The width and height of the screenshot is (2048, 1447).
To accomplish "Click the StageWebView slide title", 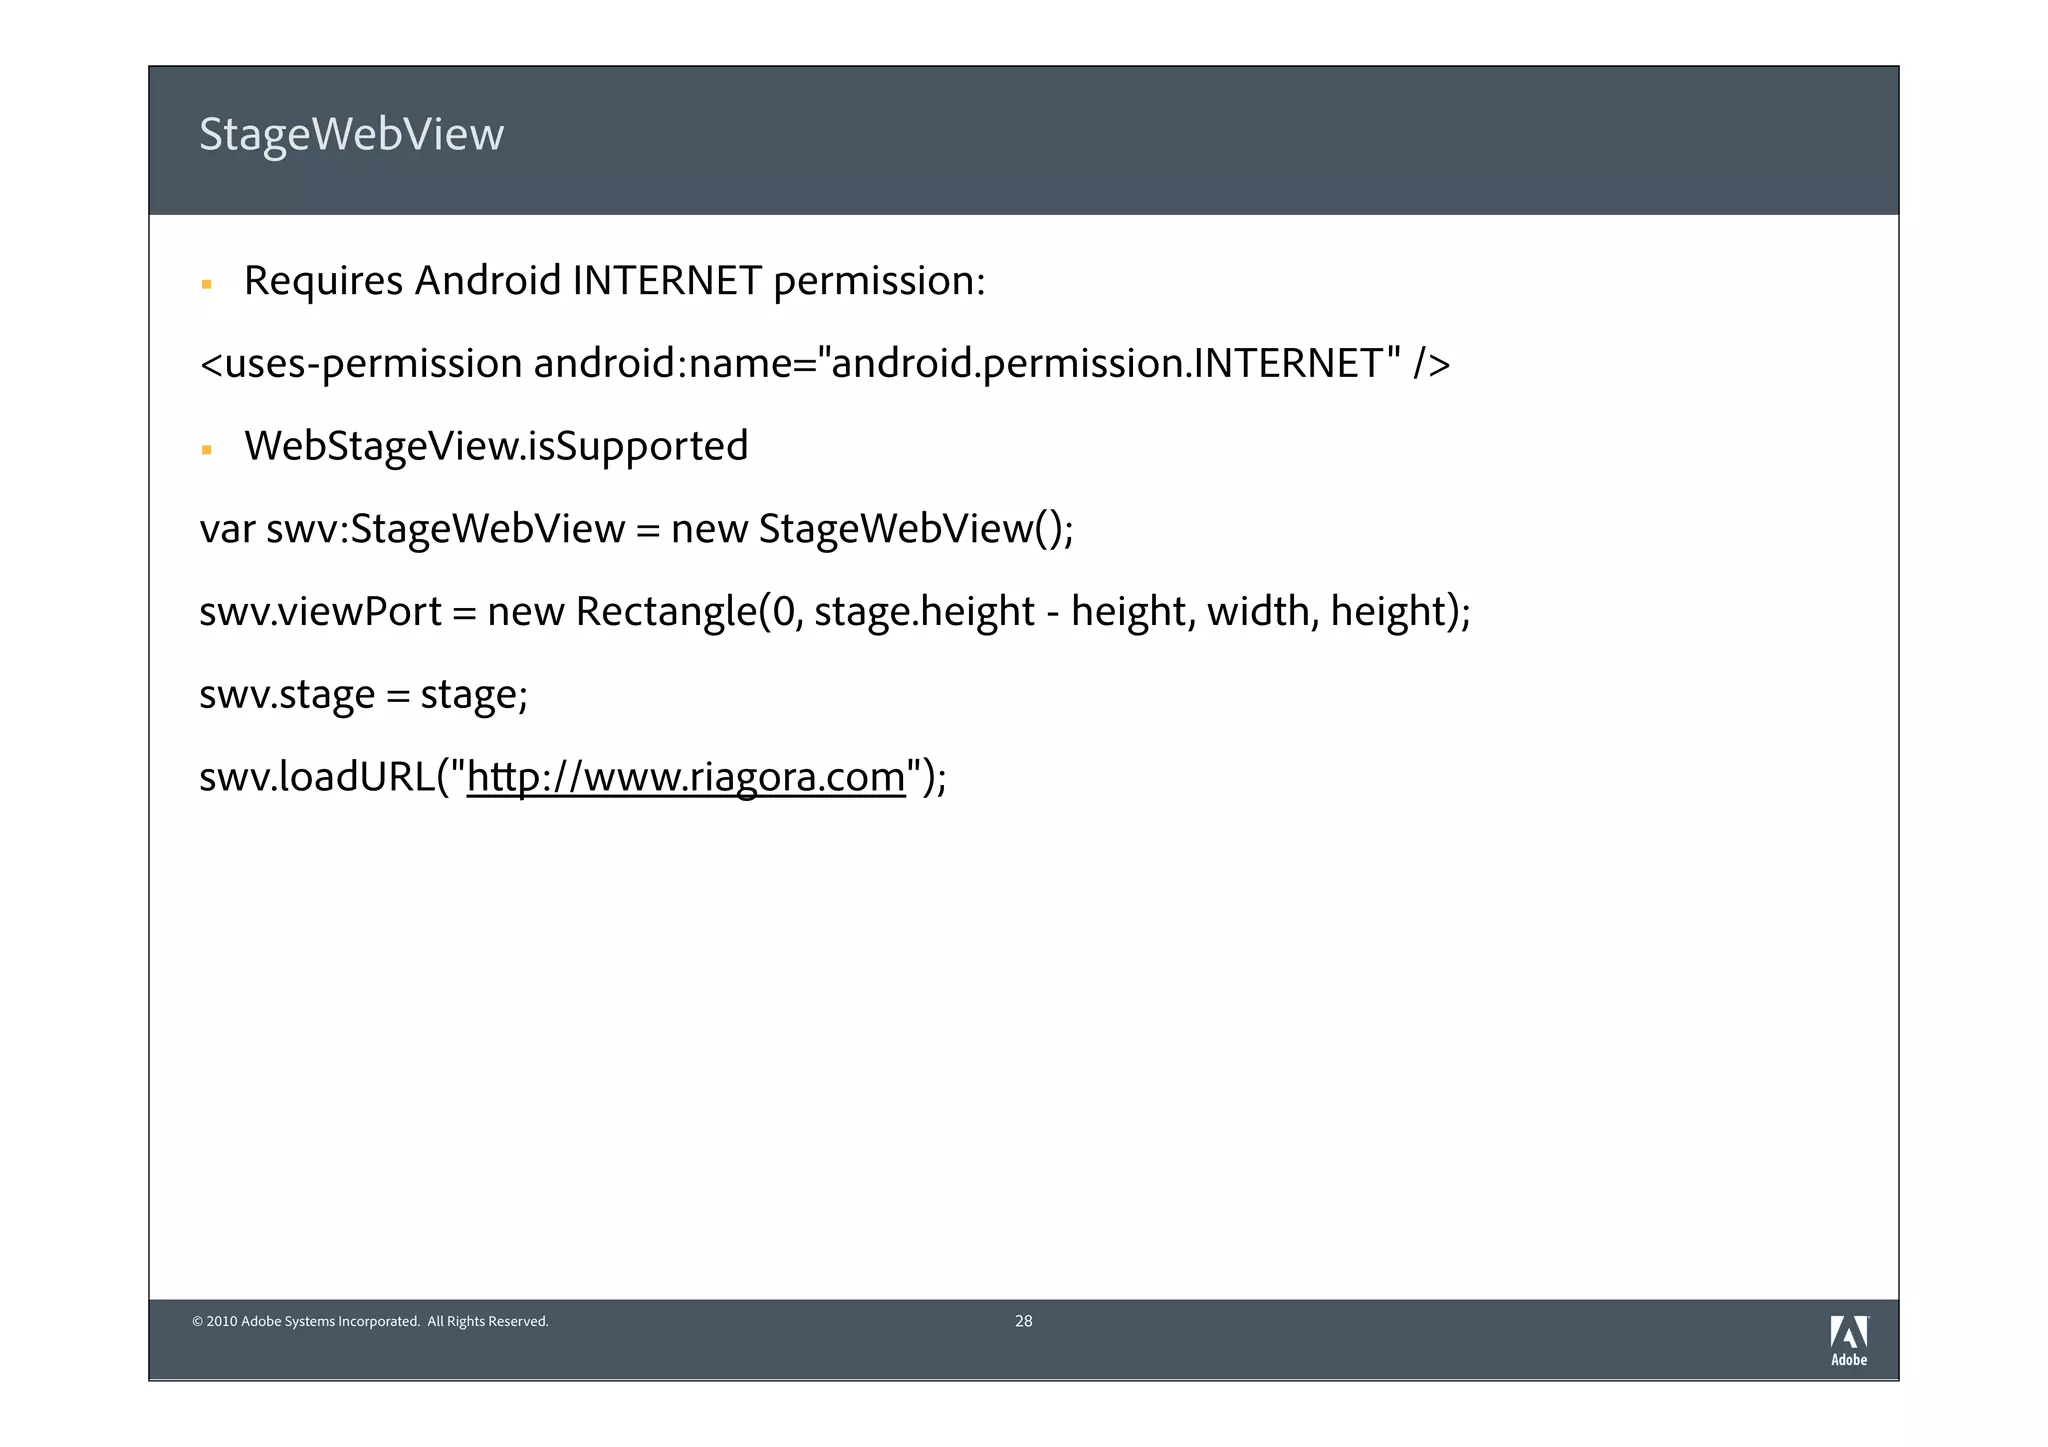I will (351, 135).
